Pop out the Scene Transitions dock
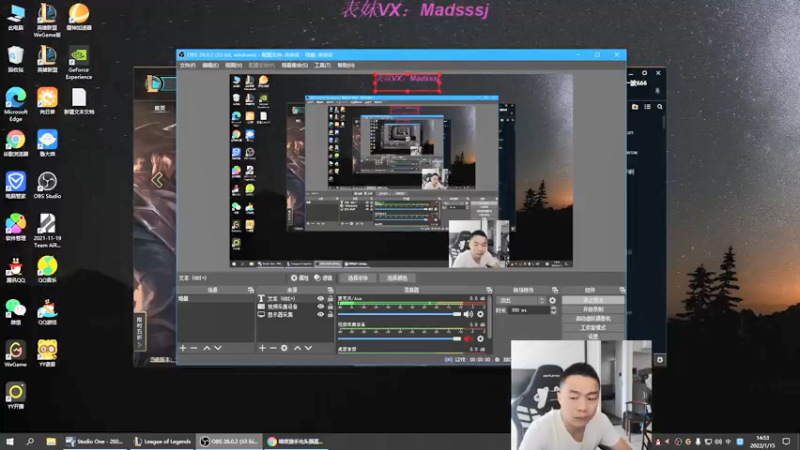The width and height of the screenshot is (800, 450). 555,290
